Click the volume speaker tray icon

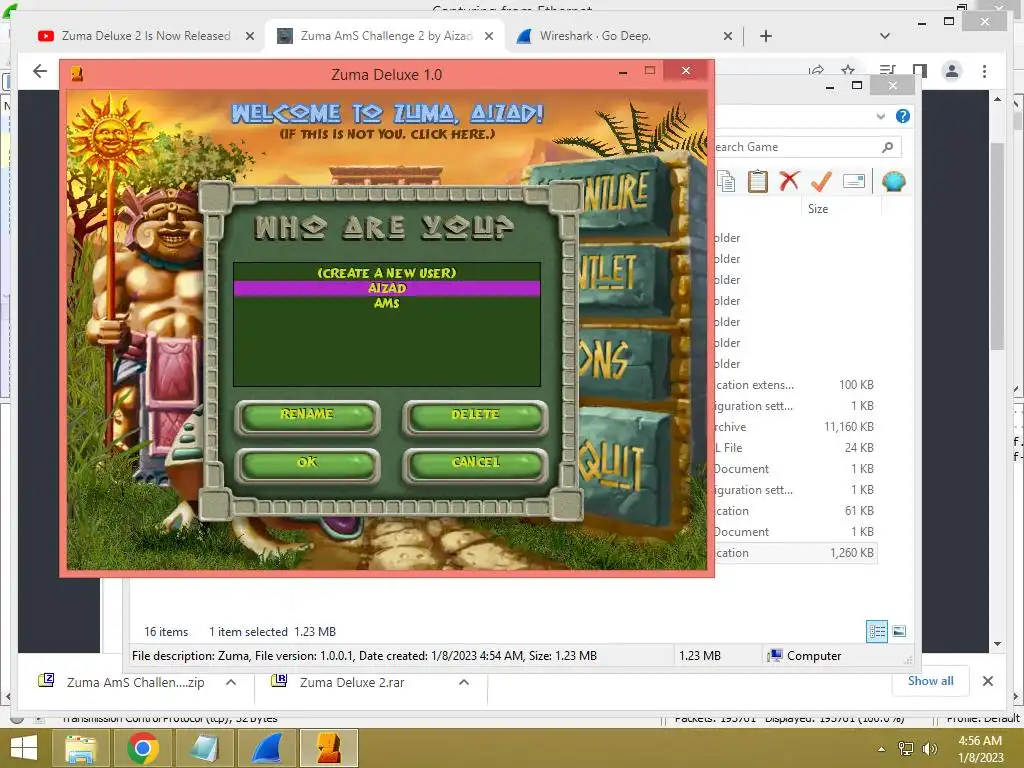pyautogui.click(x=929, y=749)
